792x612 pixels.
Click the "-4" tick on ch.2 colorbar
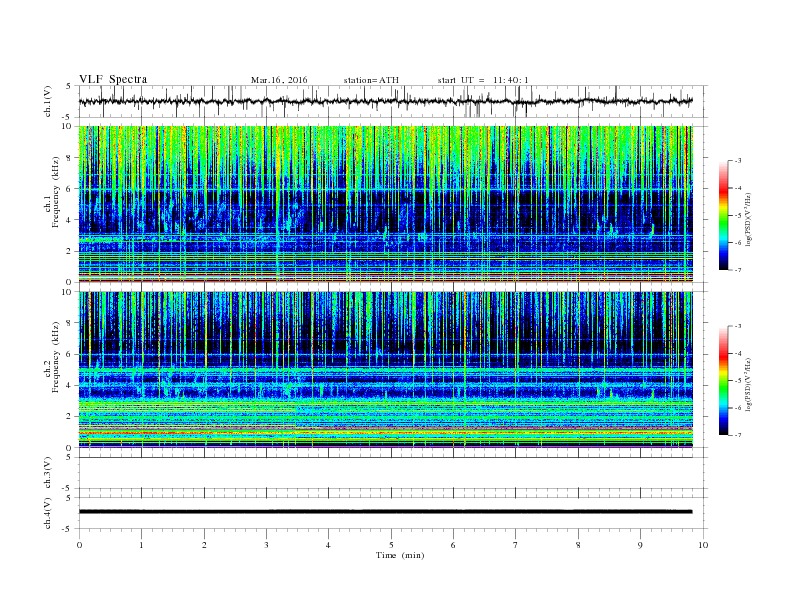(x=738, y=354)
